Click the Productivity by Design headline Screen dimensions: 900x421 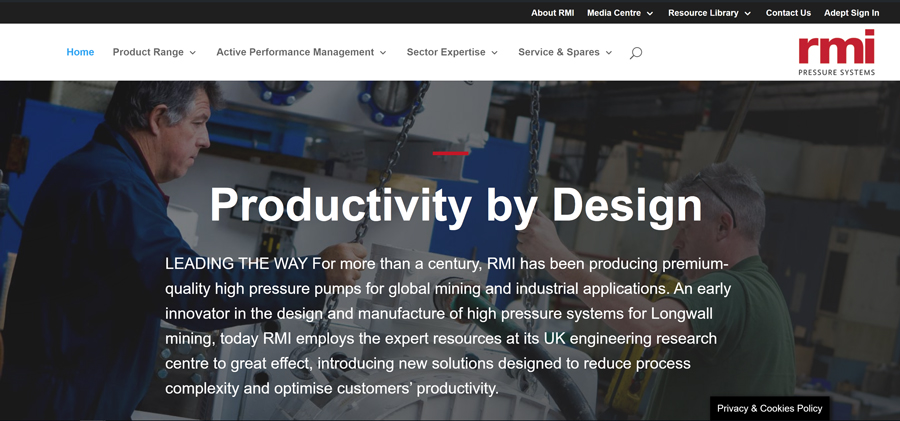456,205
